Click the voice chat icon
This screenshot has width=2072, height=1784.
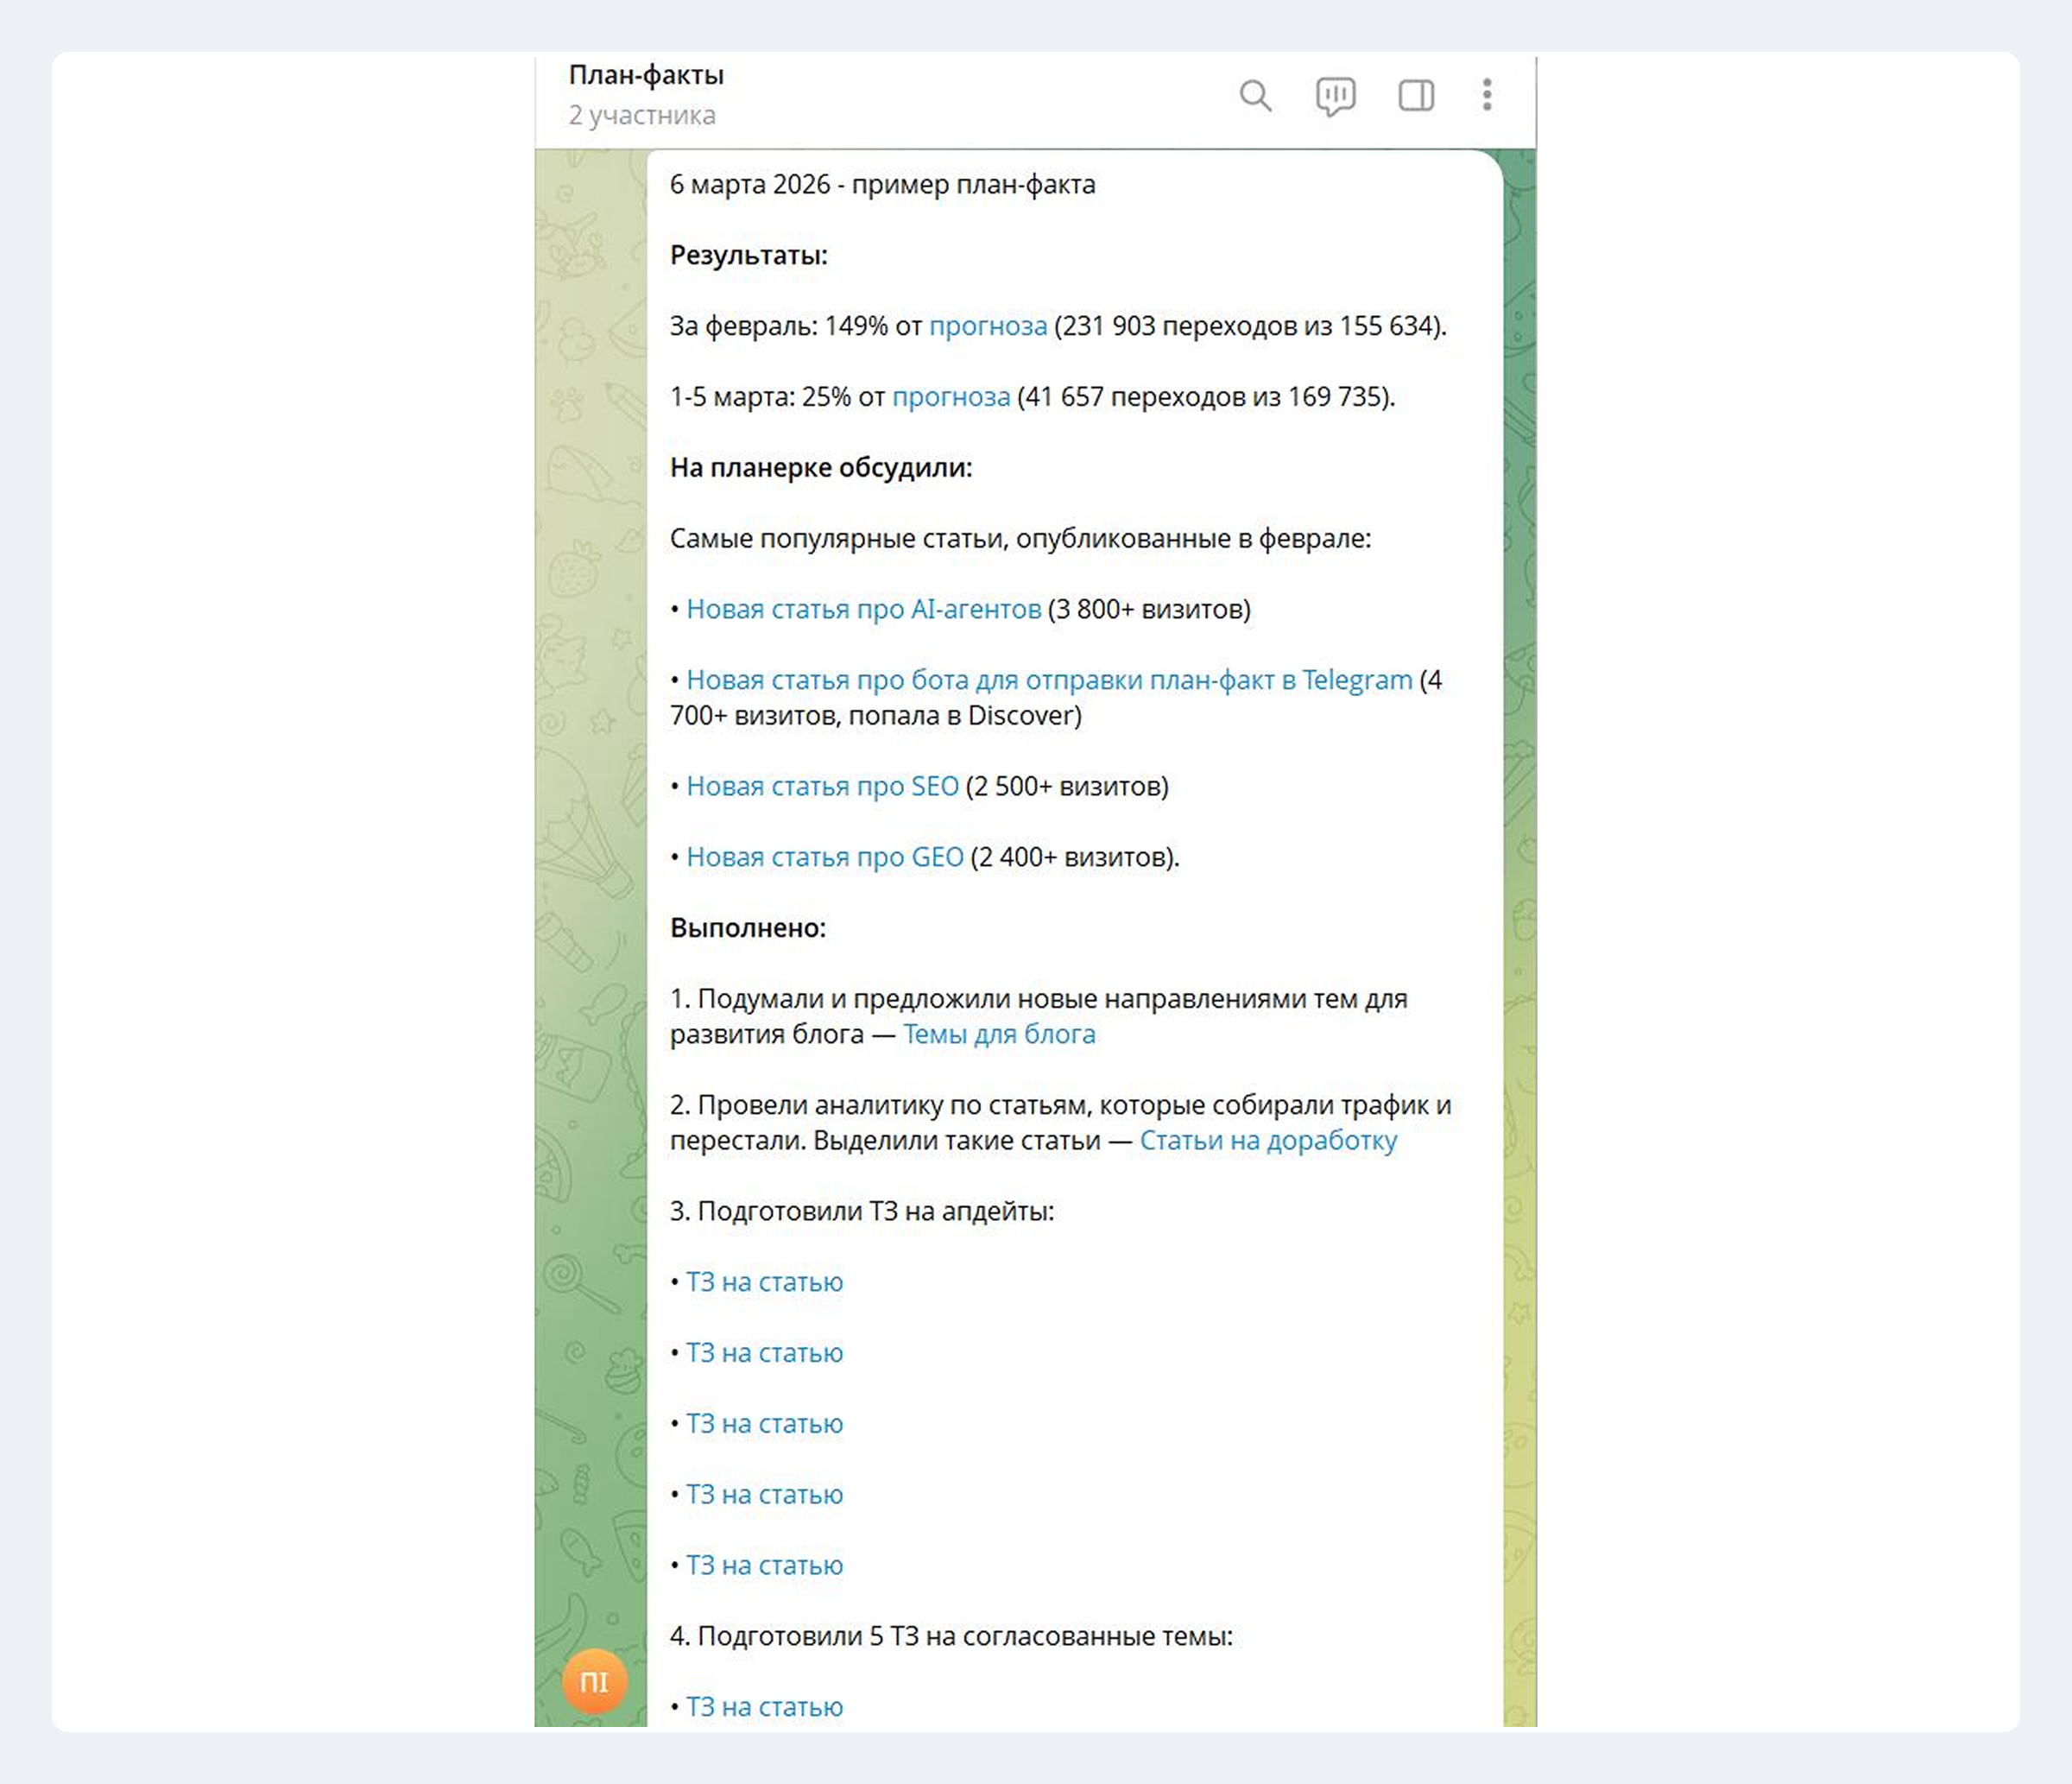click(x=1335, y=96)
